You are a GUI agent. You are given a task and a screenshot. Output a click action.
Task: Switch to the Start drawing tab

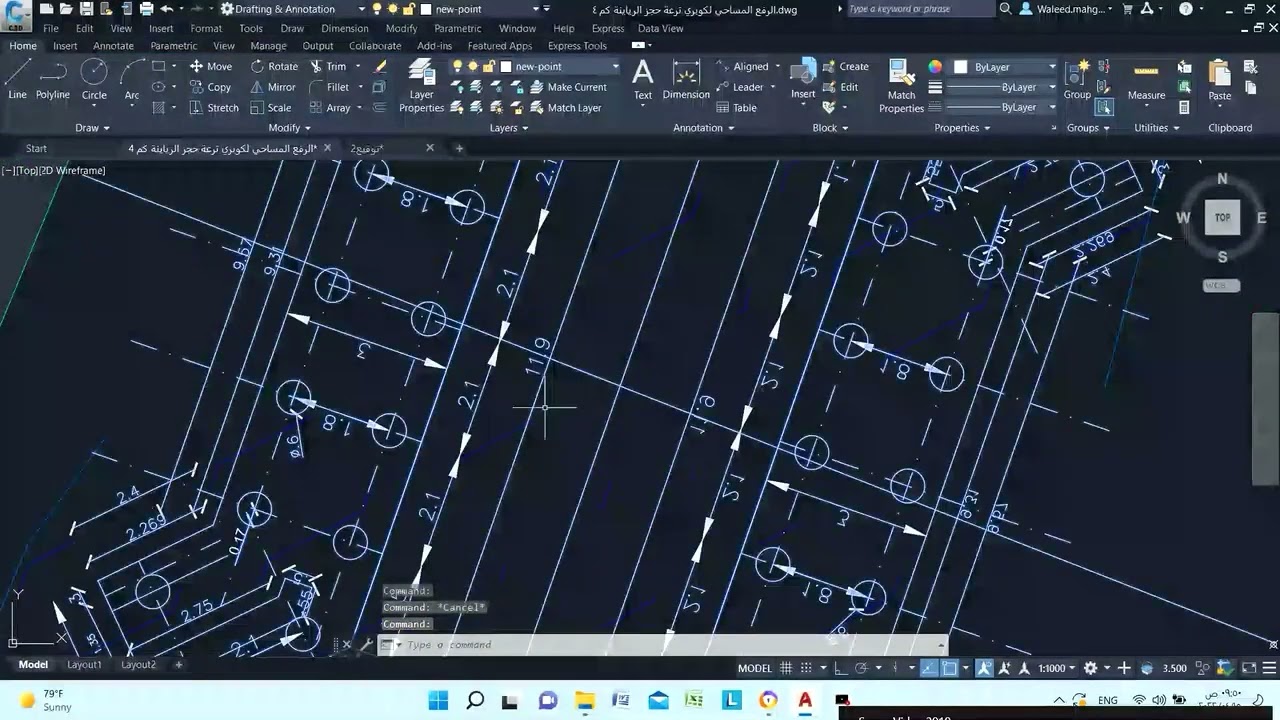coord(36,148)
